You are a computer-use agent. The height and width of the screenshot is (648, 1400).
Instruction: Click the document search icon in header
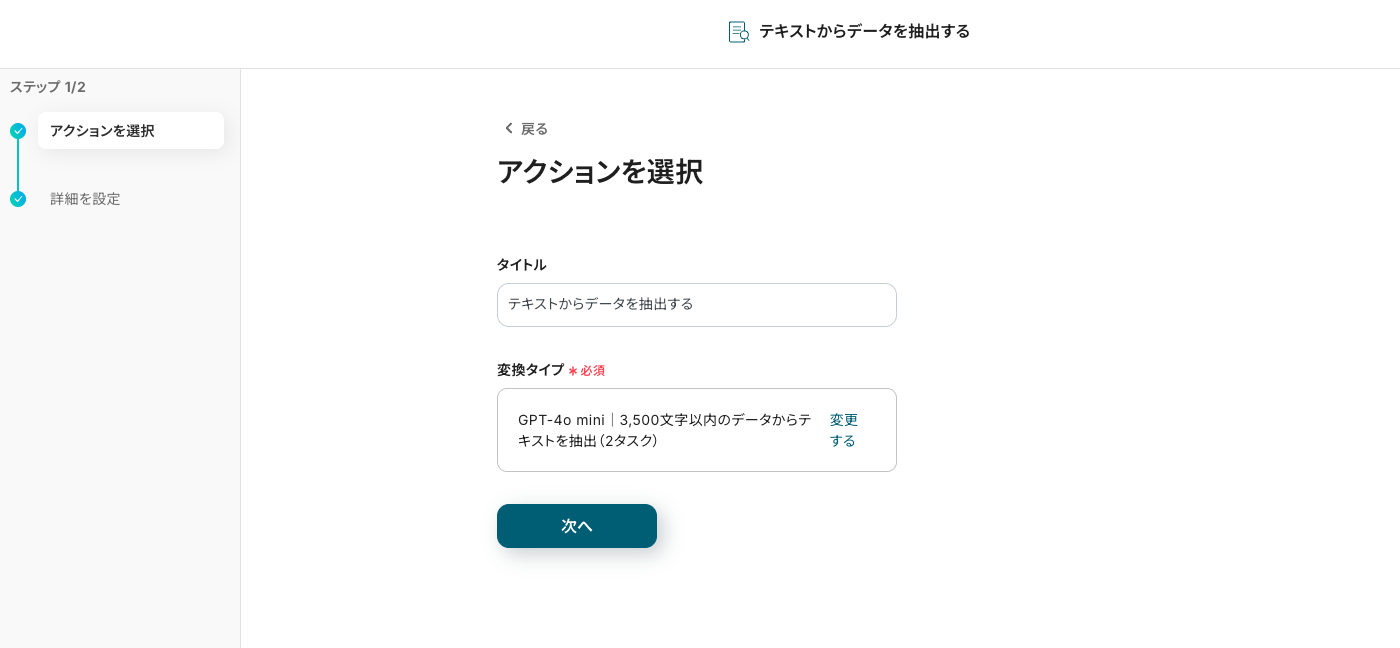[738, 32]
